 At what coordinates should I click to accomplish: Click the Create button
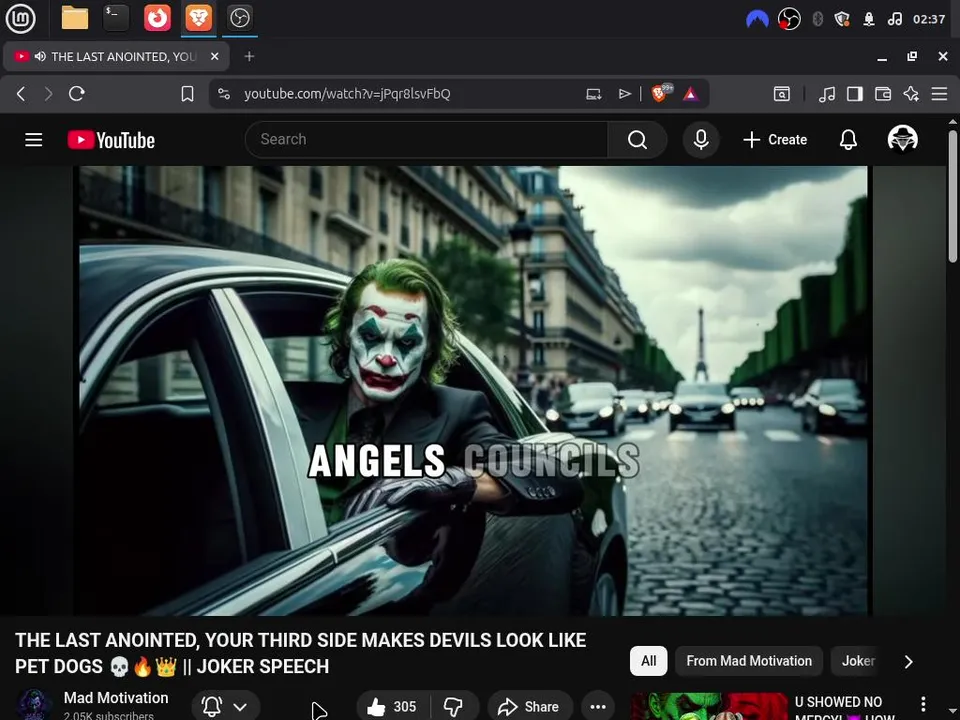click(x=775, y=140)
